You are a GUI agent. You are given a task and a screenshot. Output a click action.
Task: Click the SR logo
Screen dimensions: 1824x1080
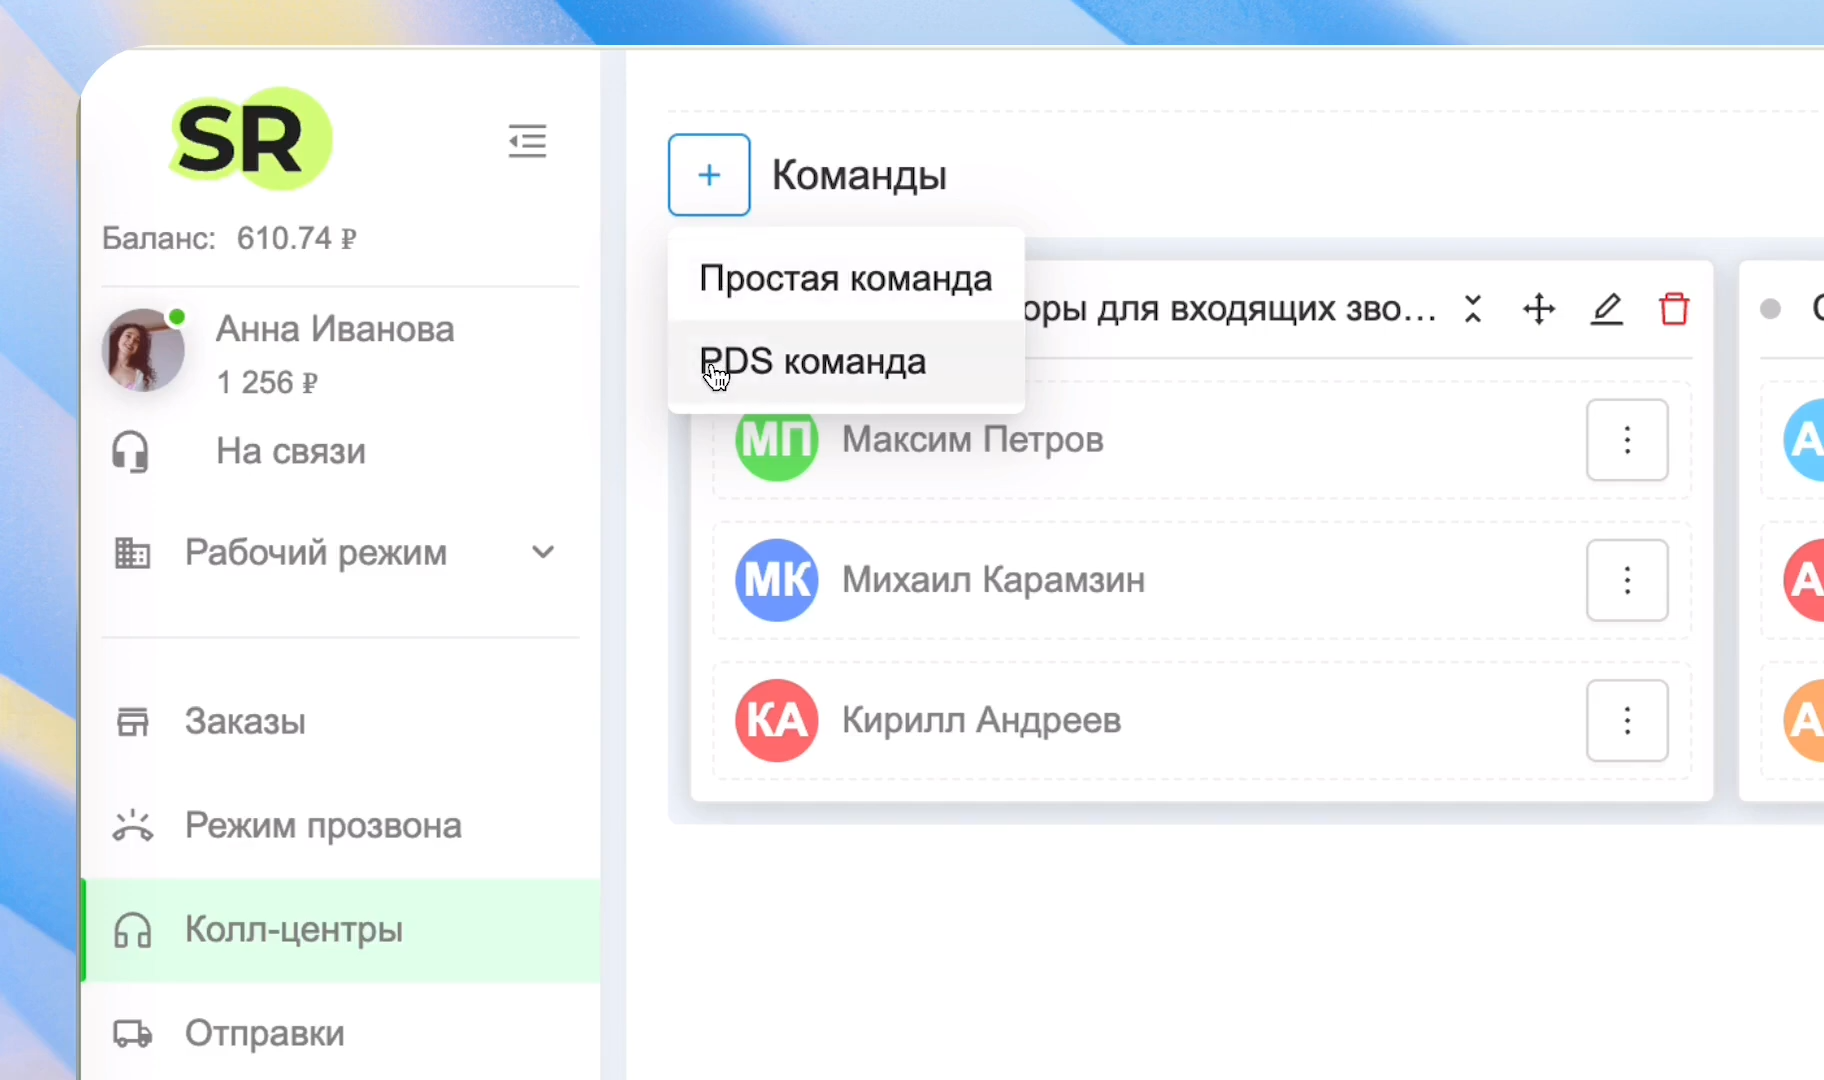pyautogui.click(x=251, y=139)
